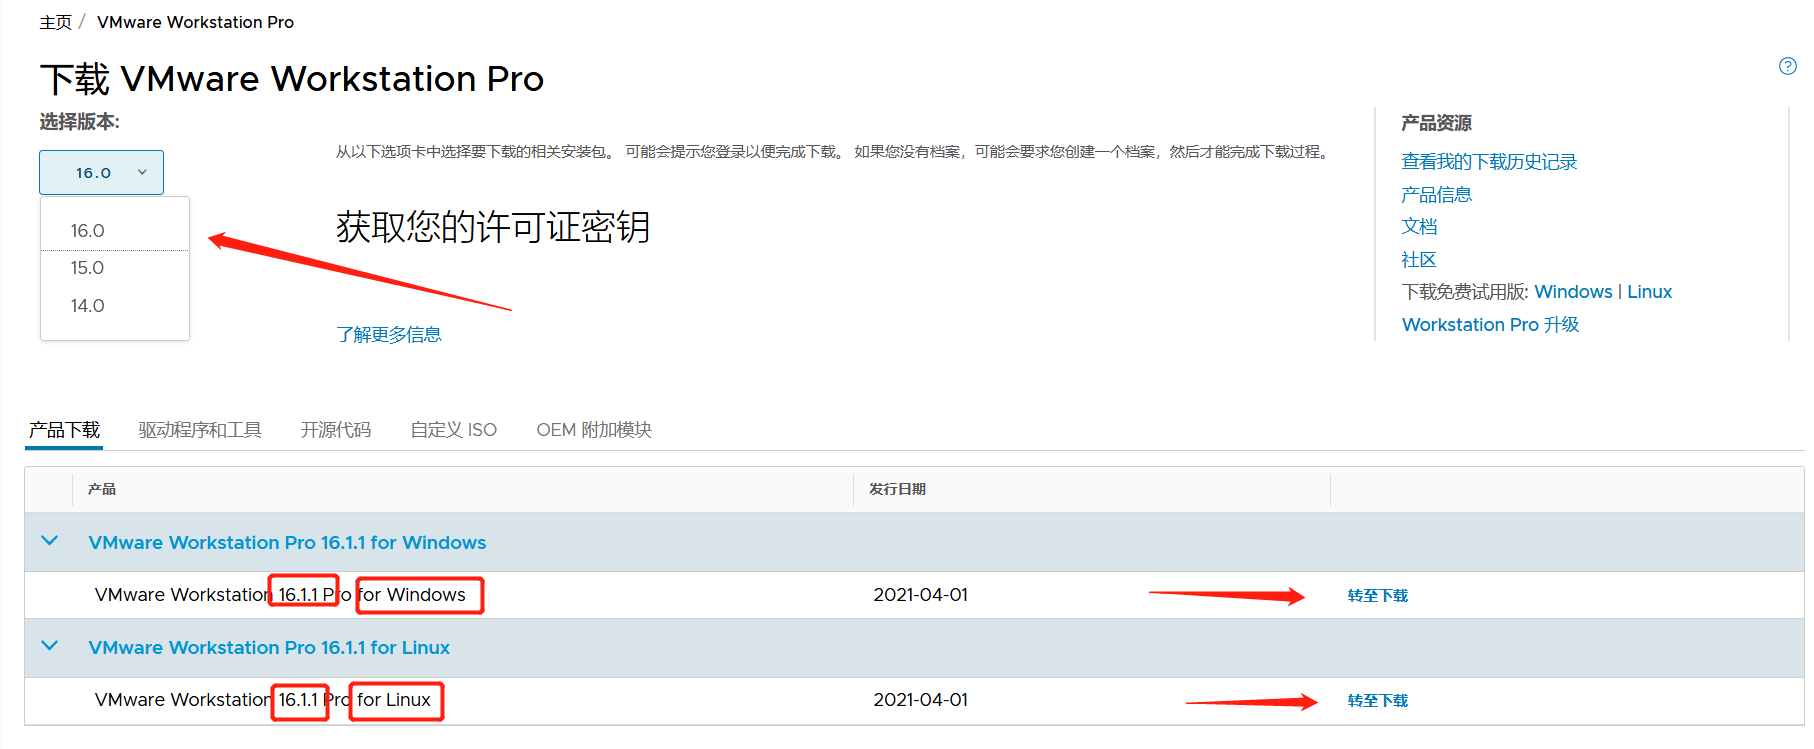This screenshot has height=749, width=1814.
Task: Click the 下载 VMware Workstation Pro page title
Action: pyautogui.click(x=292, y=79)
